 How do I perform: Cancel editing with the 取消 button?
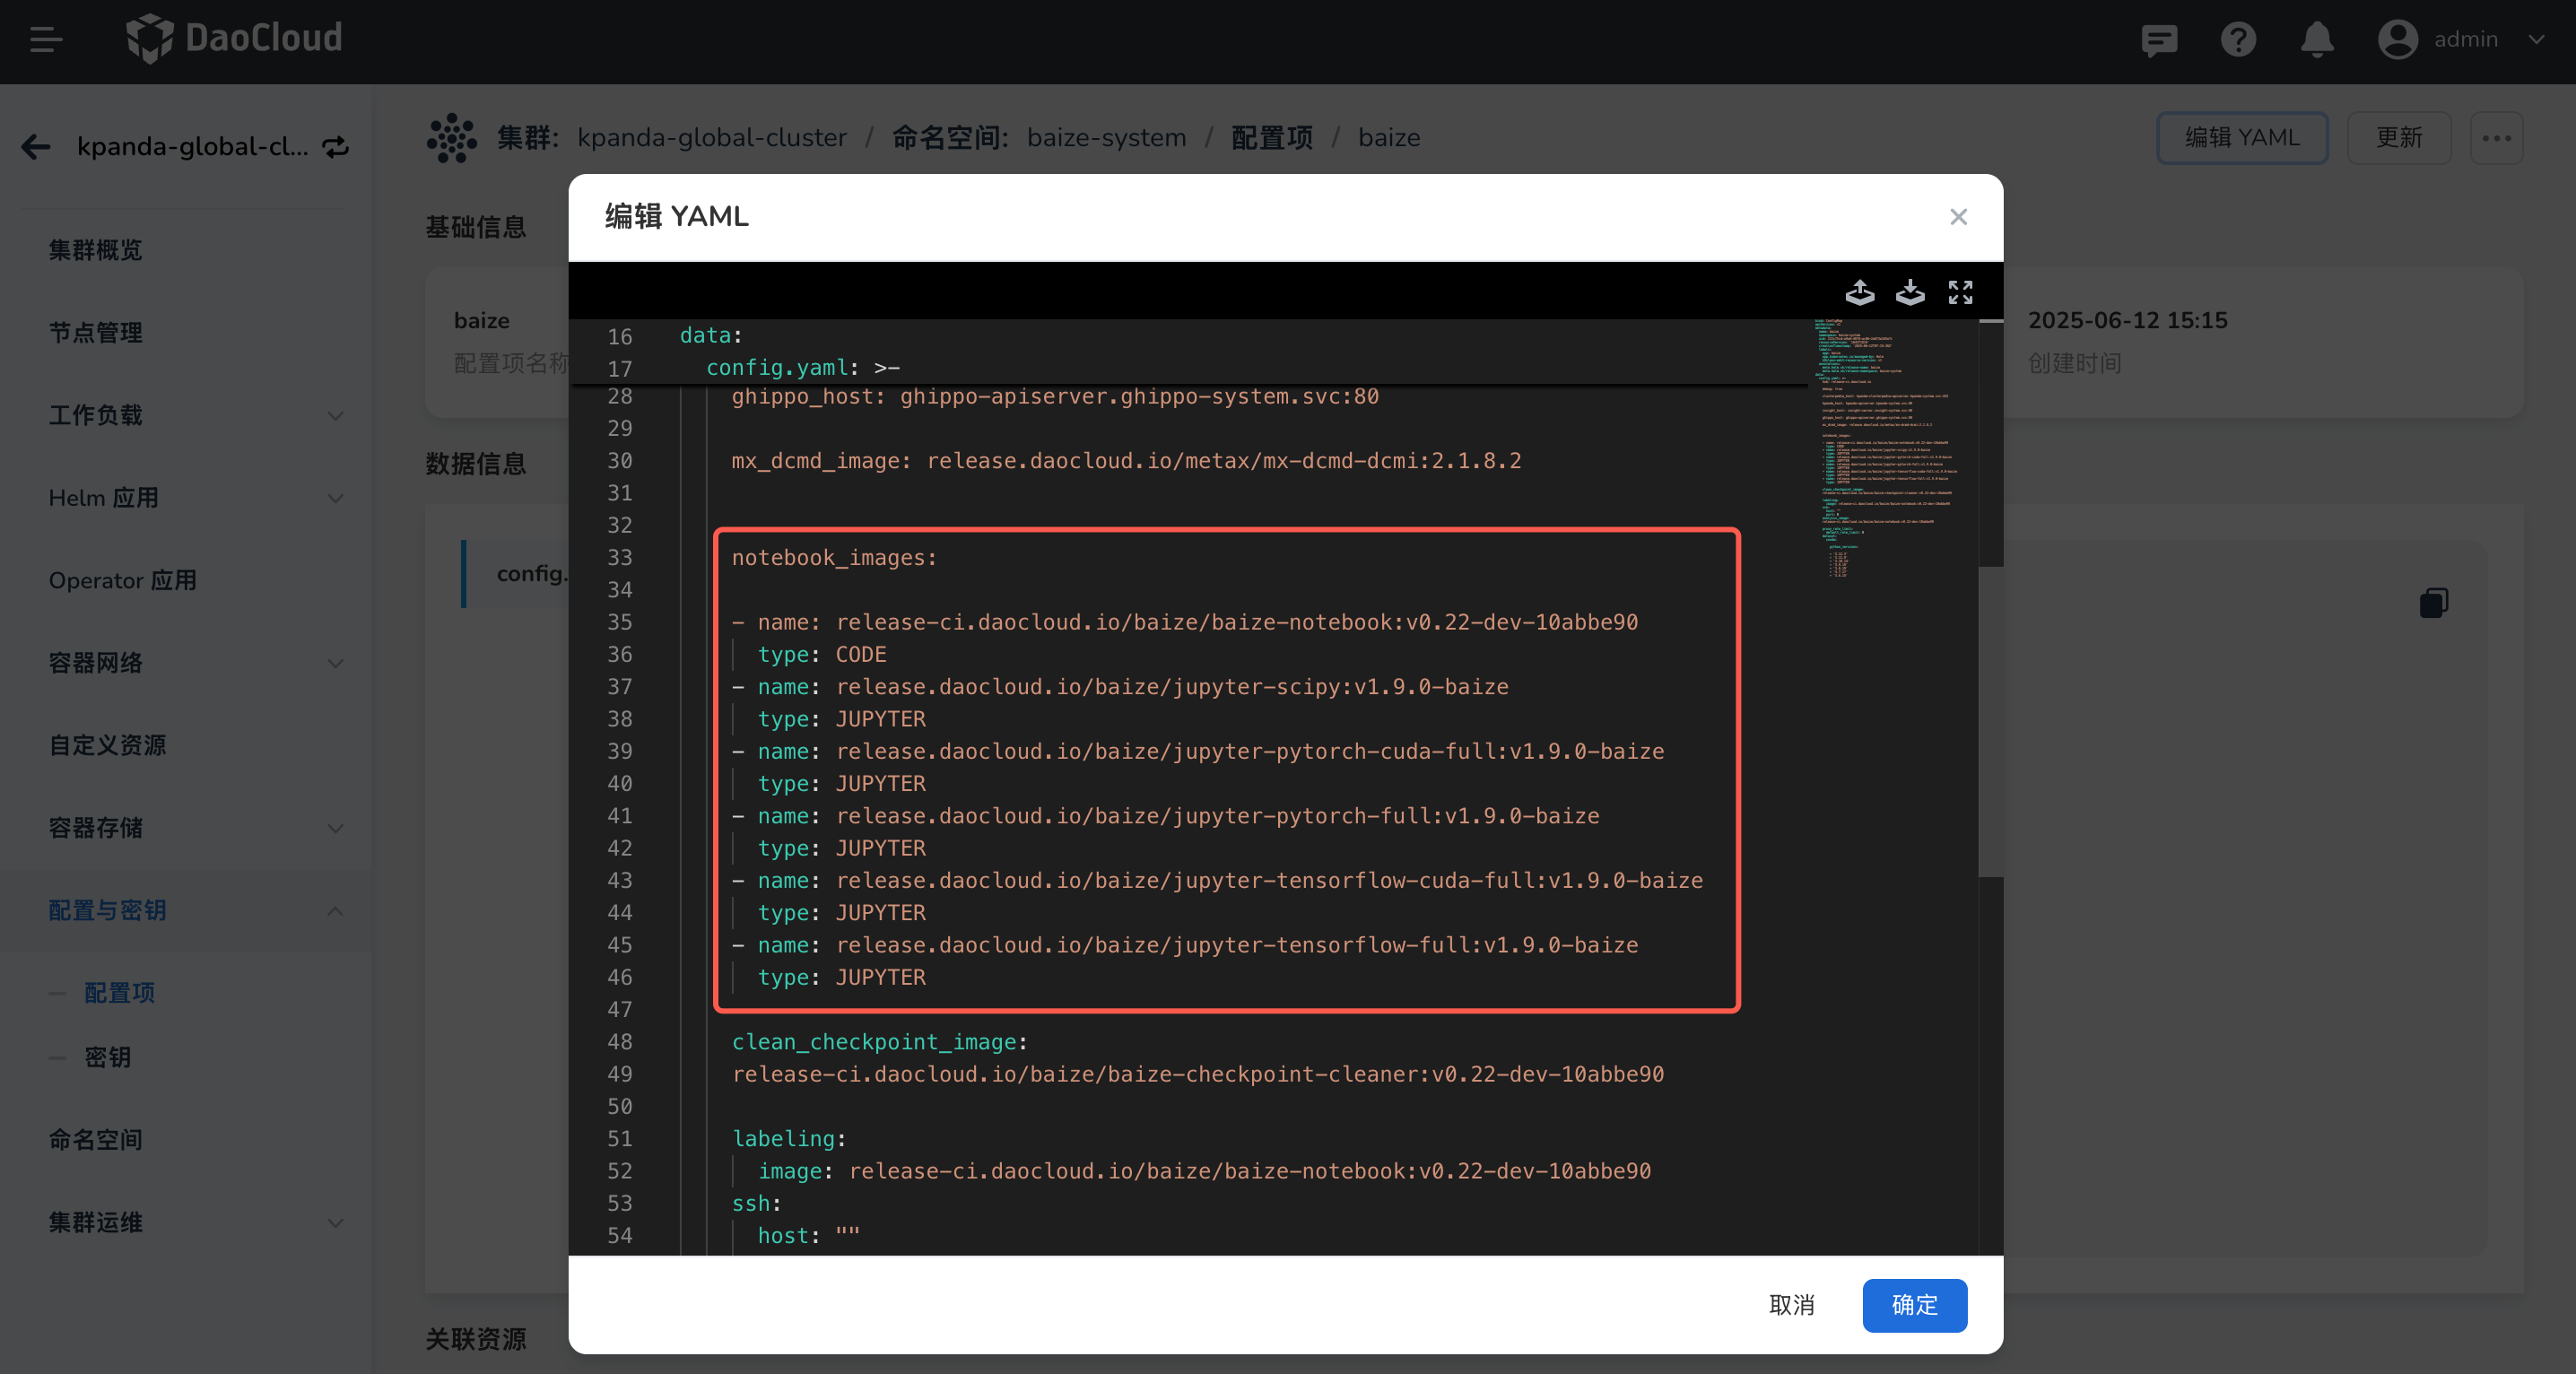pos(1790,1304)
